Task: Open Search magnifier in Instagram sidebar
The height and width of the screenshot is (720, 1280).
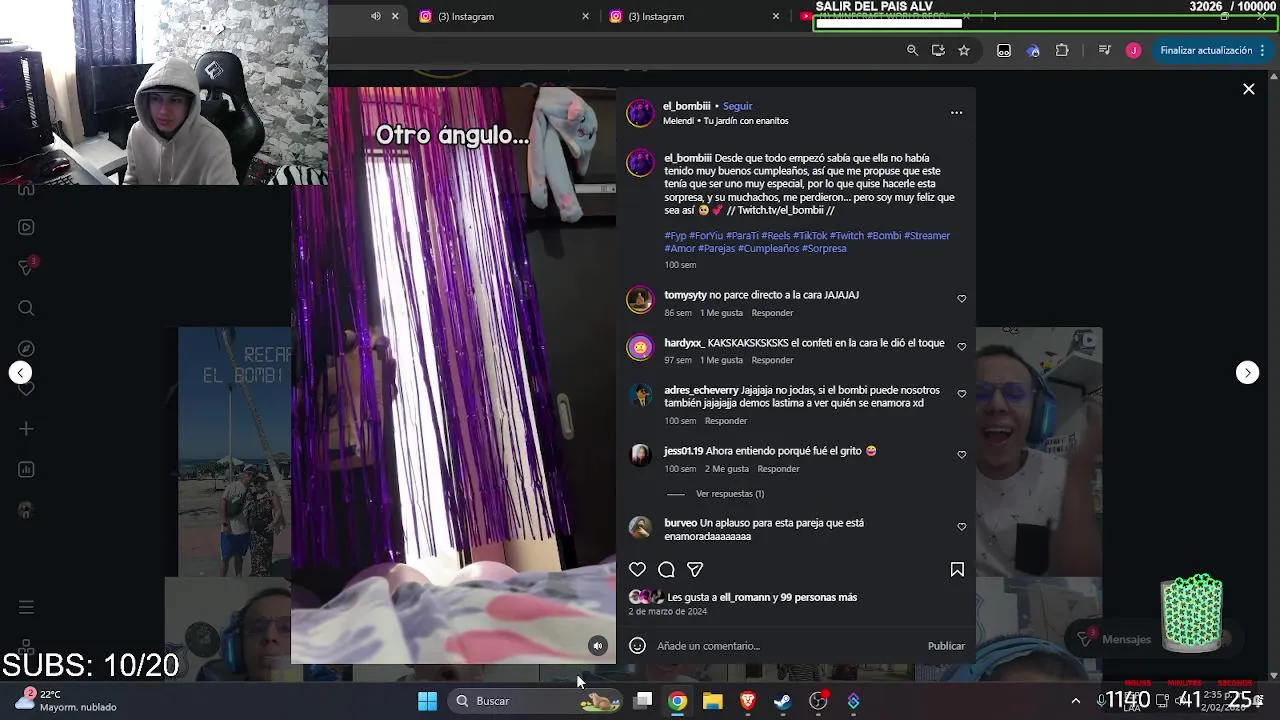Action: coord(27,308)
